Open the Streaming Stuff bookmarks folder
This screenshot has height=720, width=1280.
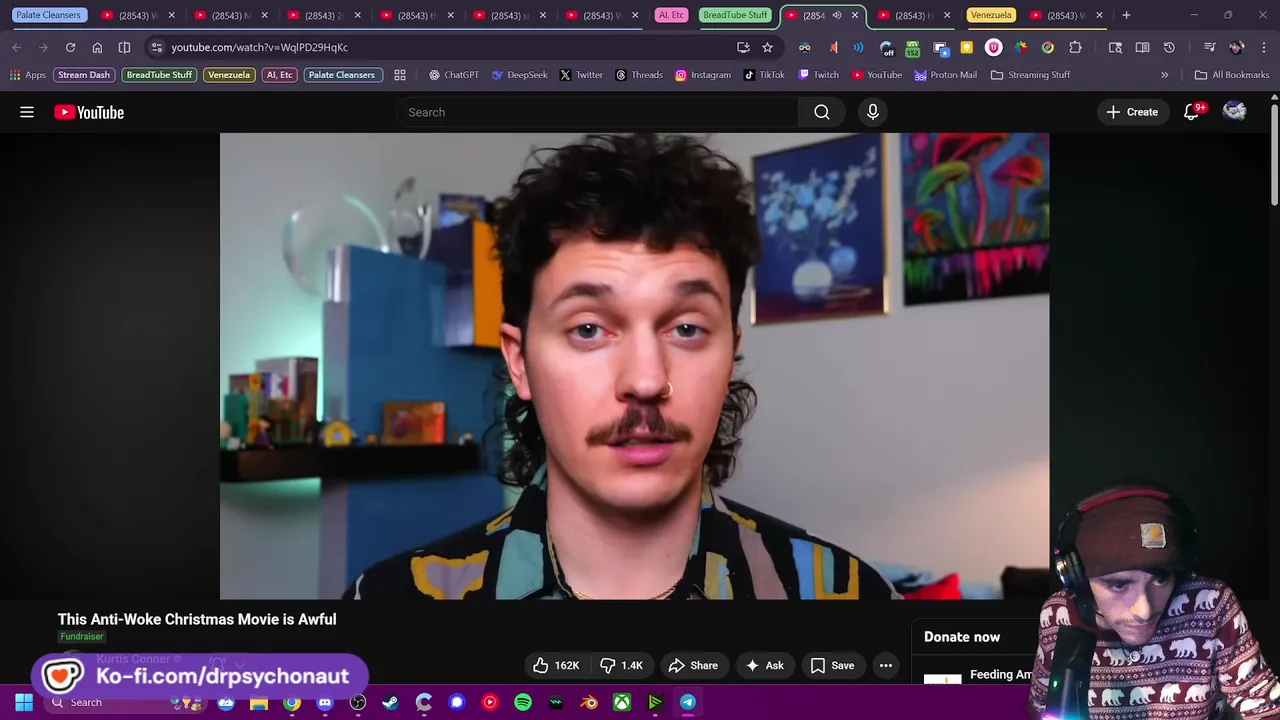pos(1030,75)
